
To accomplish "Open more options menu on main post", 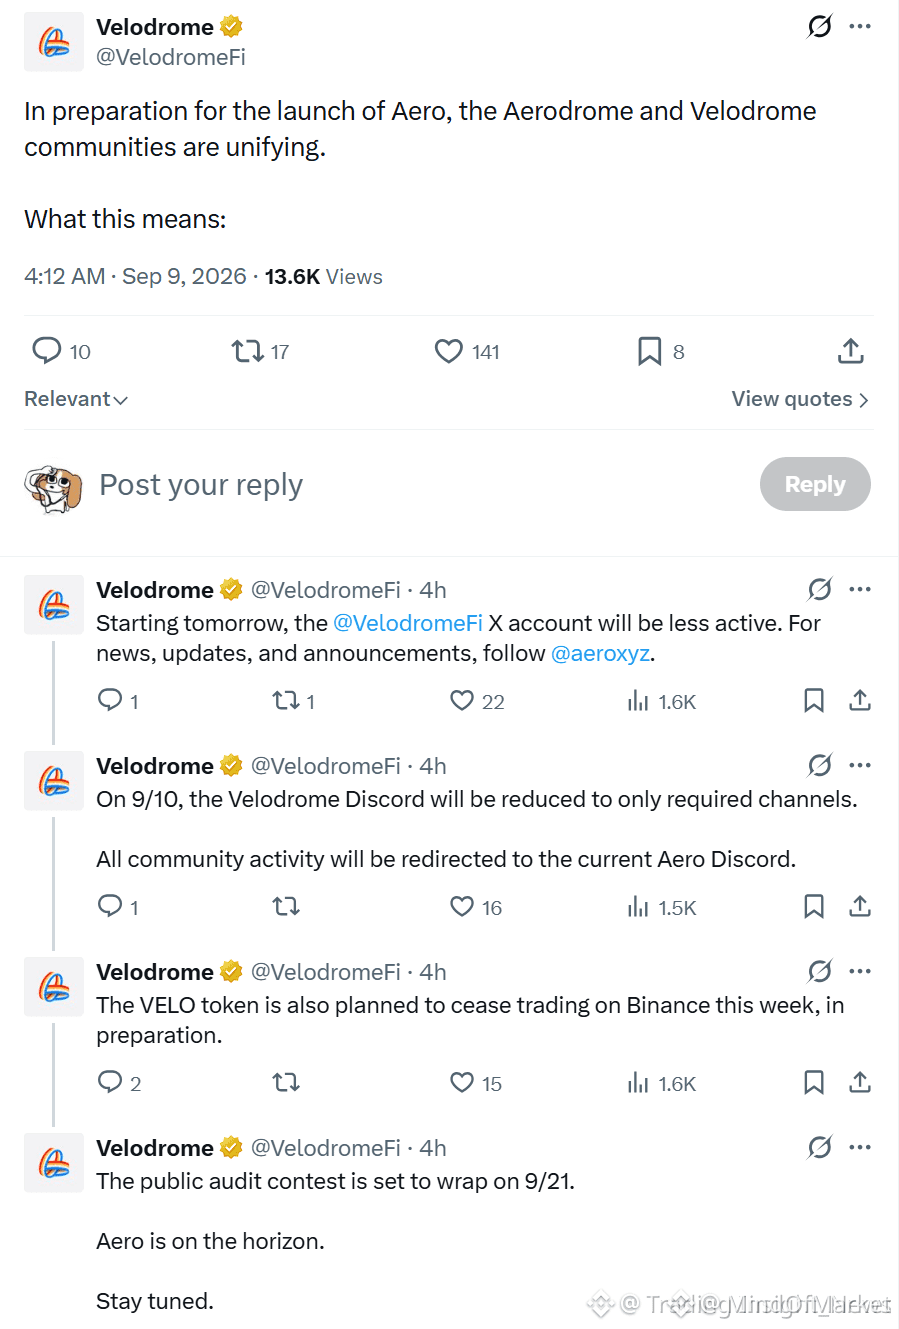I will coord(860,27).
